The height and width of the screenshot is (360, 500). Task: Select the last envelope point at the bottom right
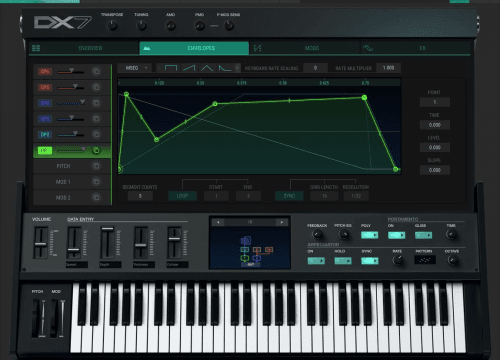(396, 169)
